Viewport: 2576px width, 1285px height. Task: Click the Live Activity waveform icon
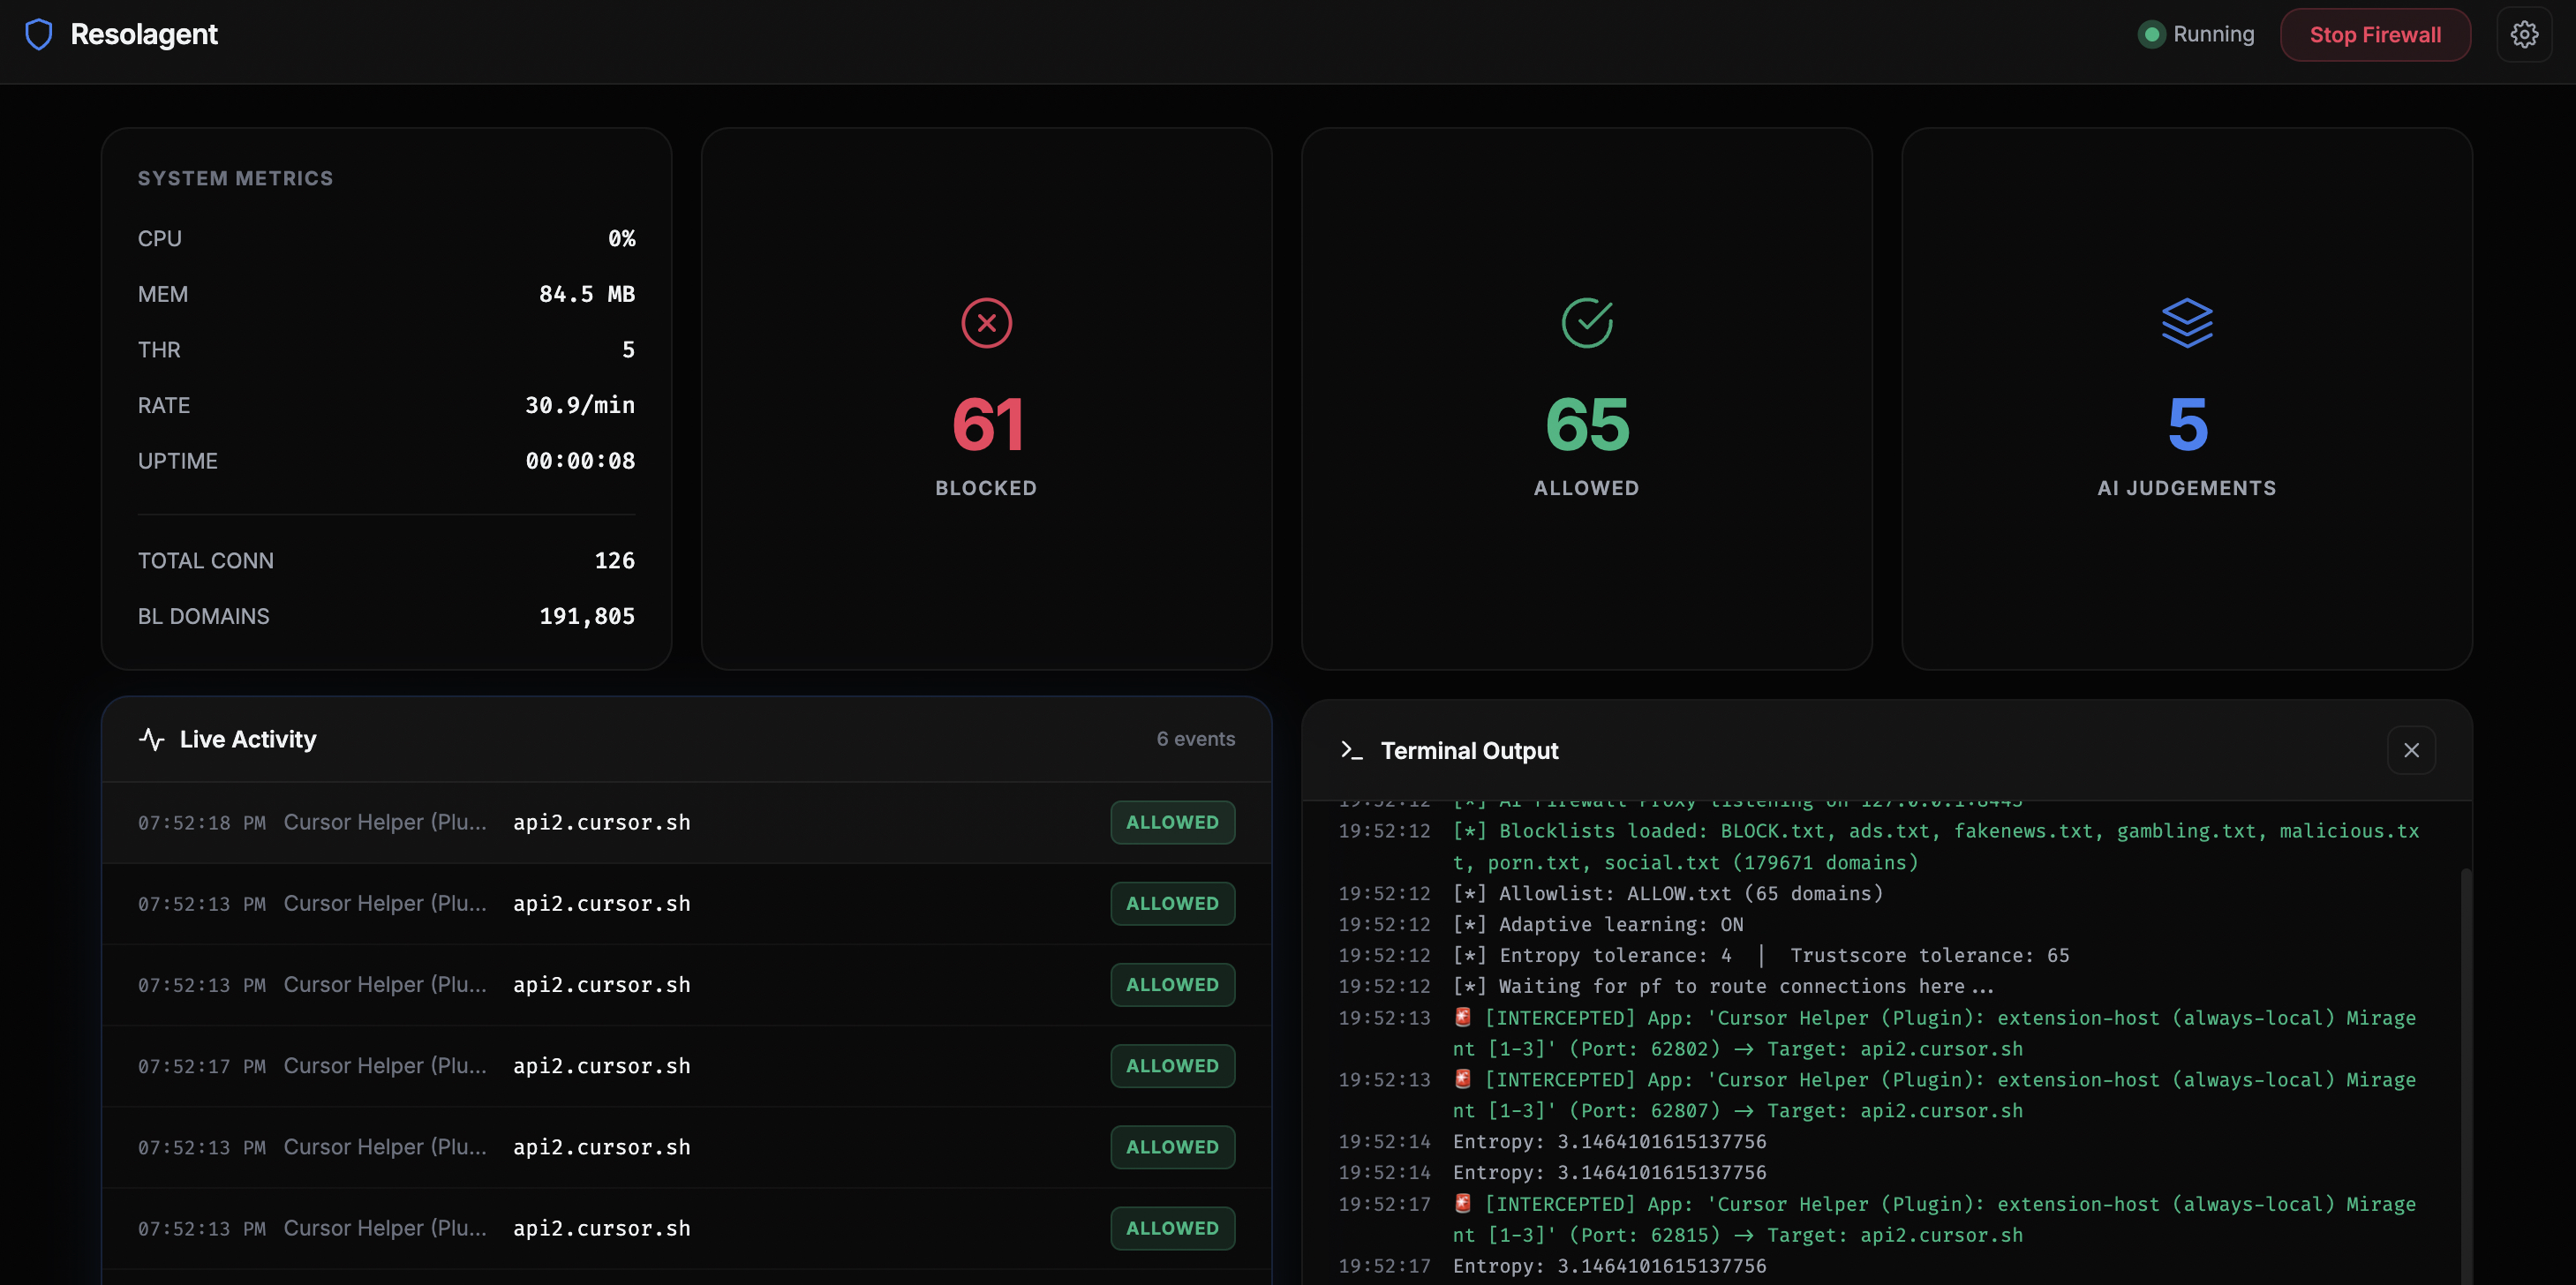[151, 740]
